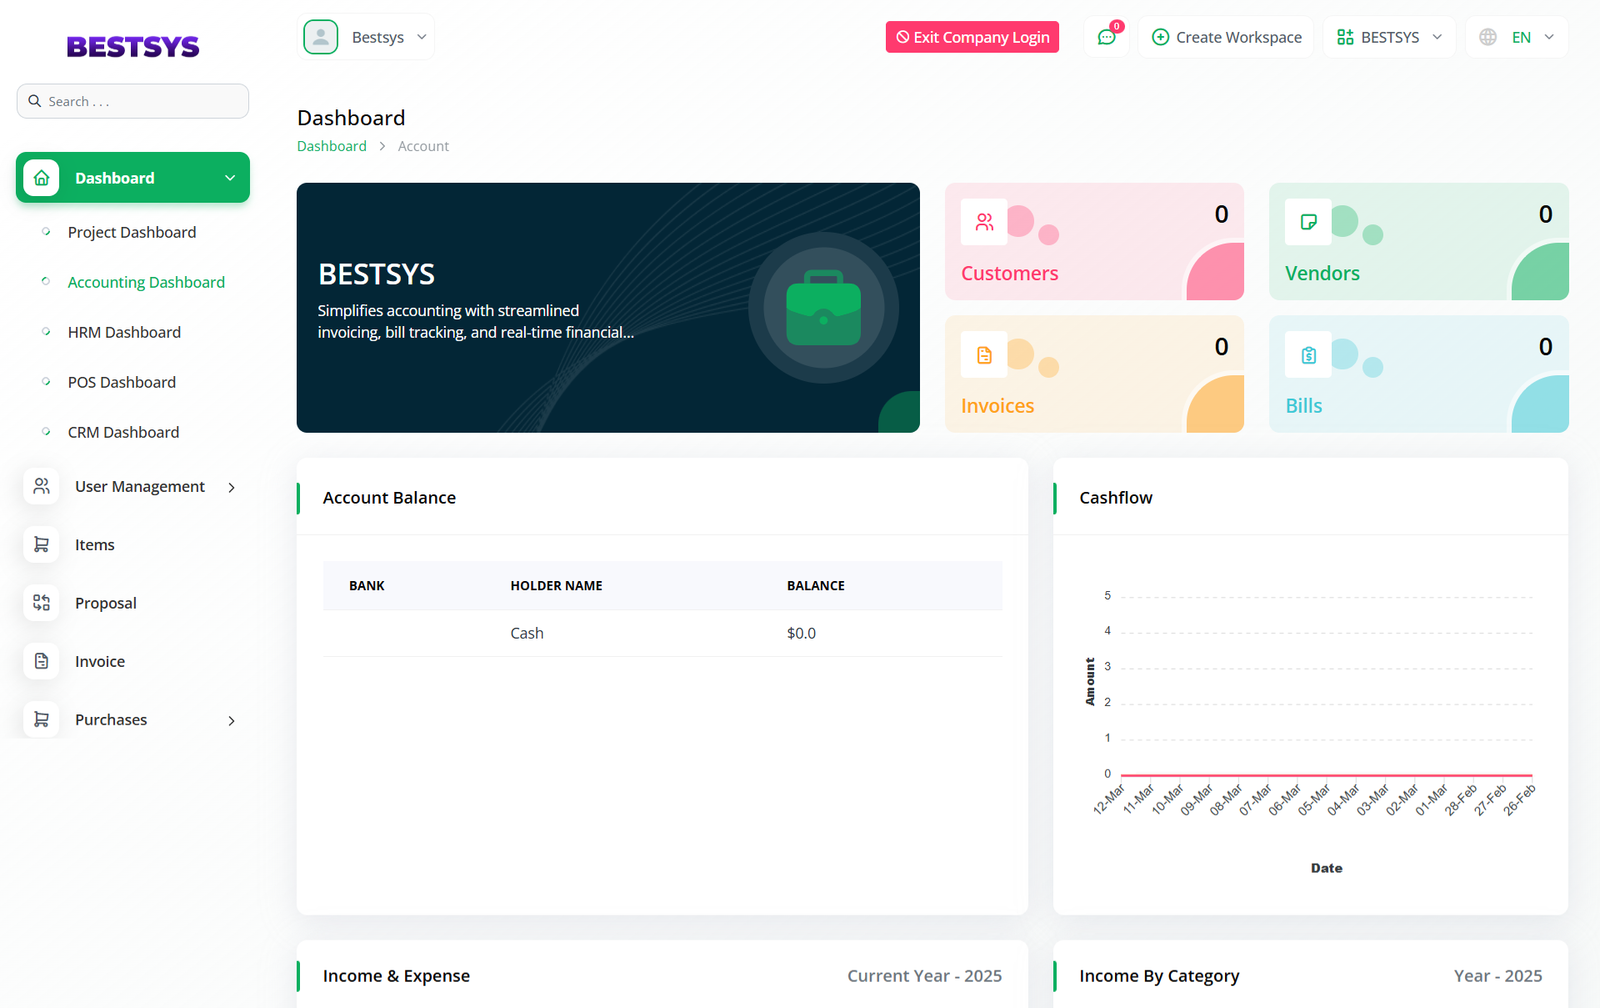Click the Customers card icon
Viewport: 1600px width, 1008px height.
point(984,222)
